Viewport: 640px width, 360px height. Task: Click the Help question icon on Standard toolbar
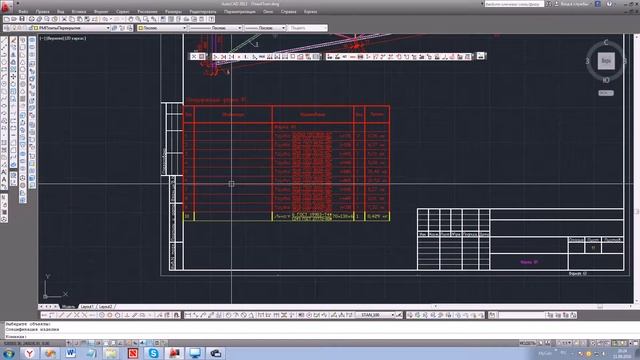211,19
